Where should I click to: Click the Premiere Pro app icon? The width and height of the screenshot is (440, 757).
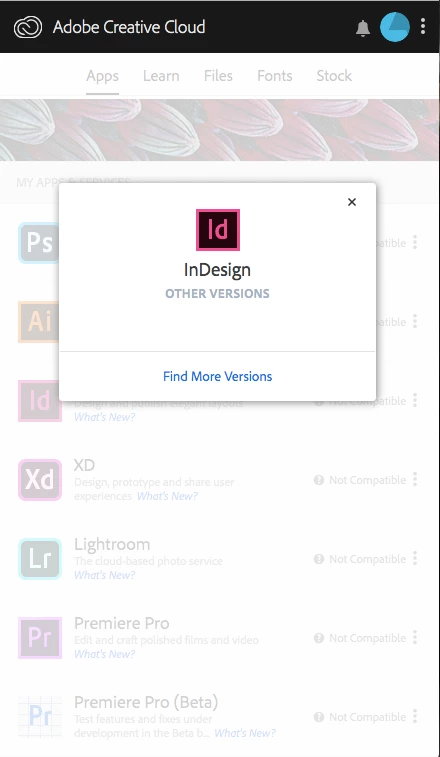tap(40, 638)
